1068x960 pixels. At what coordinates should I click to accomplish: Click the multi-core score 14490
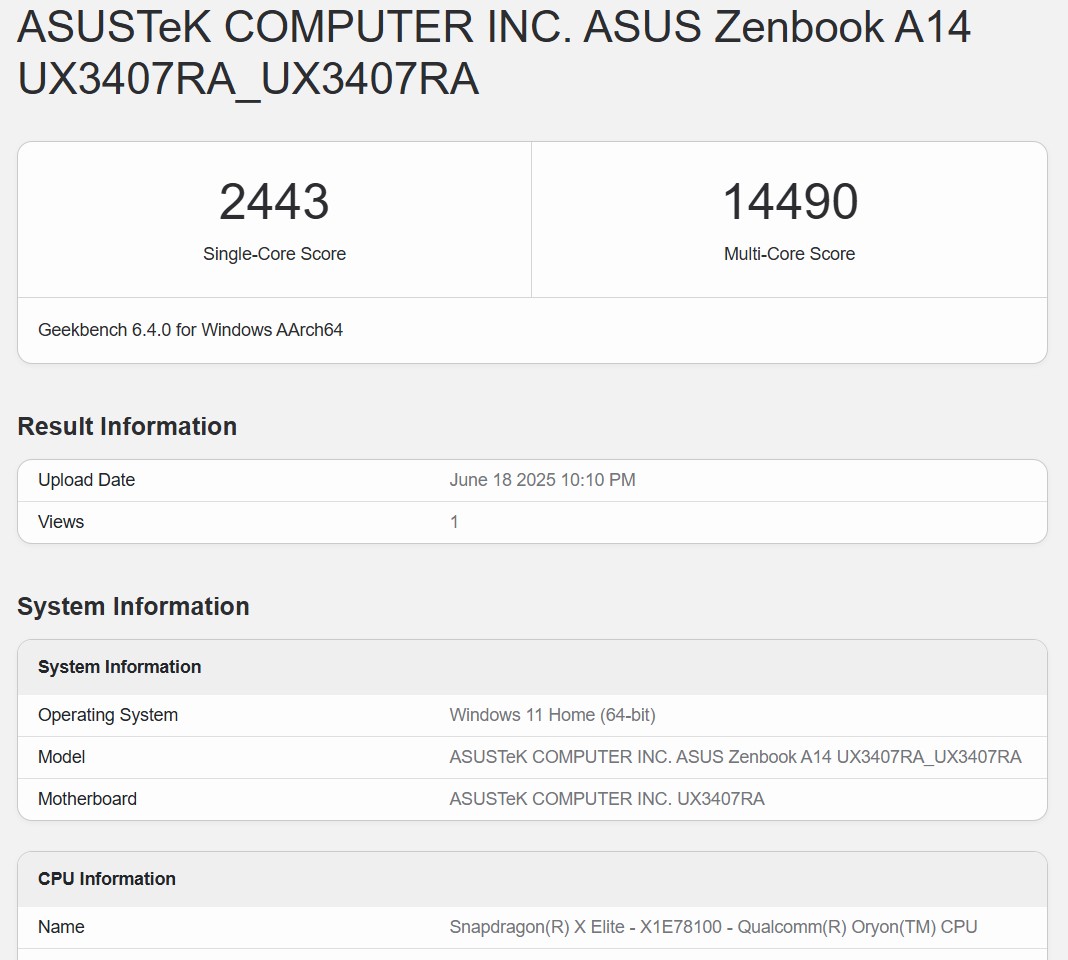pos(789,202)
